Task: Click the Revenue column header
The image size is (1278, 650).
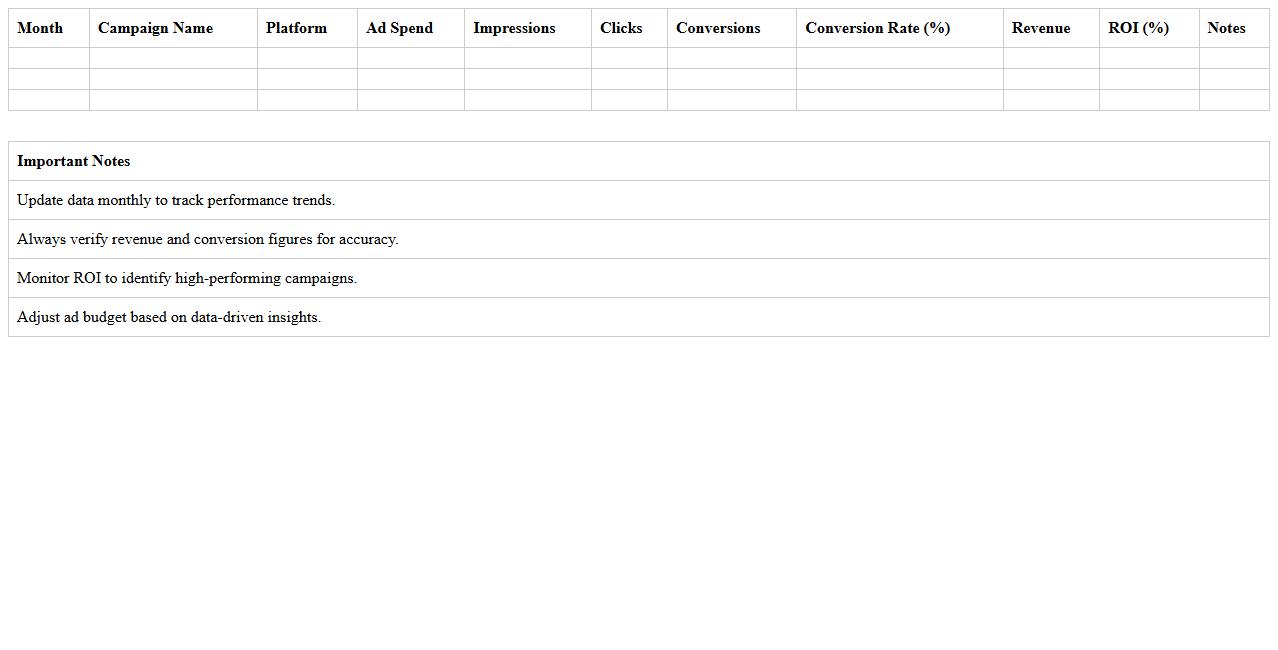Action: coord(1040,28)
